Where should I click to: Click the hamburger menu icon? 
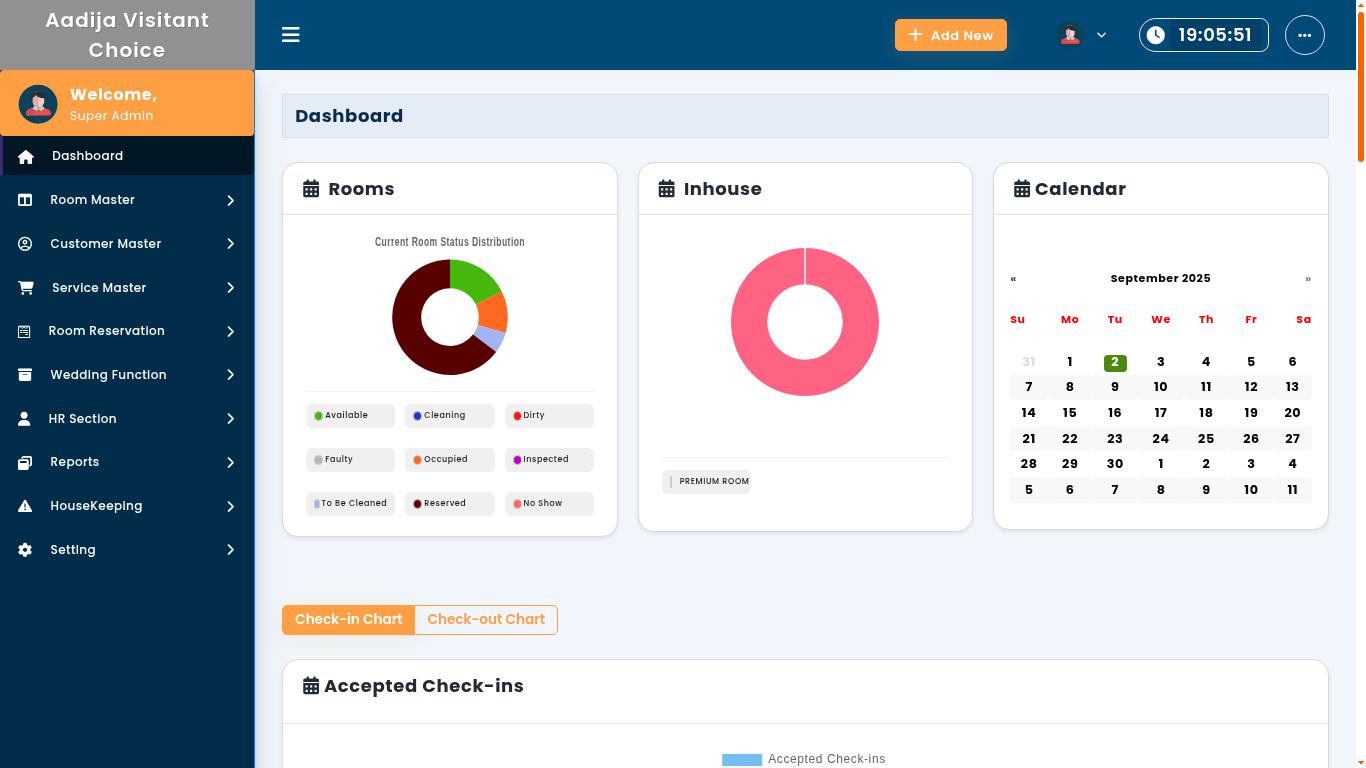coord(291,35)
